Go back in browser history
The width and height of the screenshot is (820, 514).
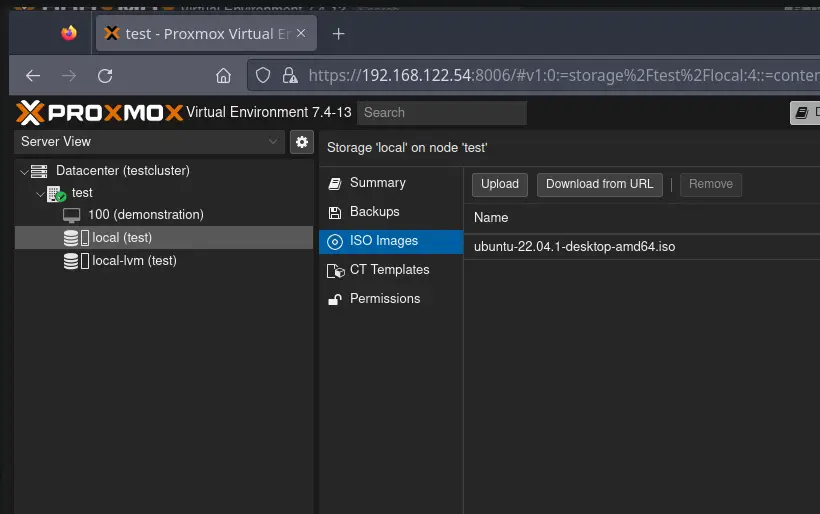pos(33,76)
